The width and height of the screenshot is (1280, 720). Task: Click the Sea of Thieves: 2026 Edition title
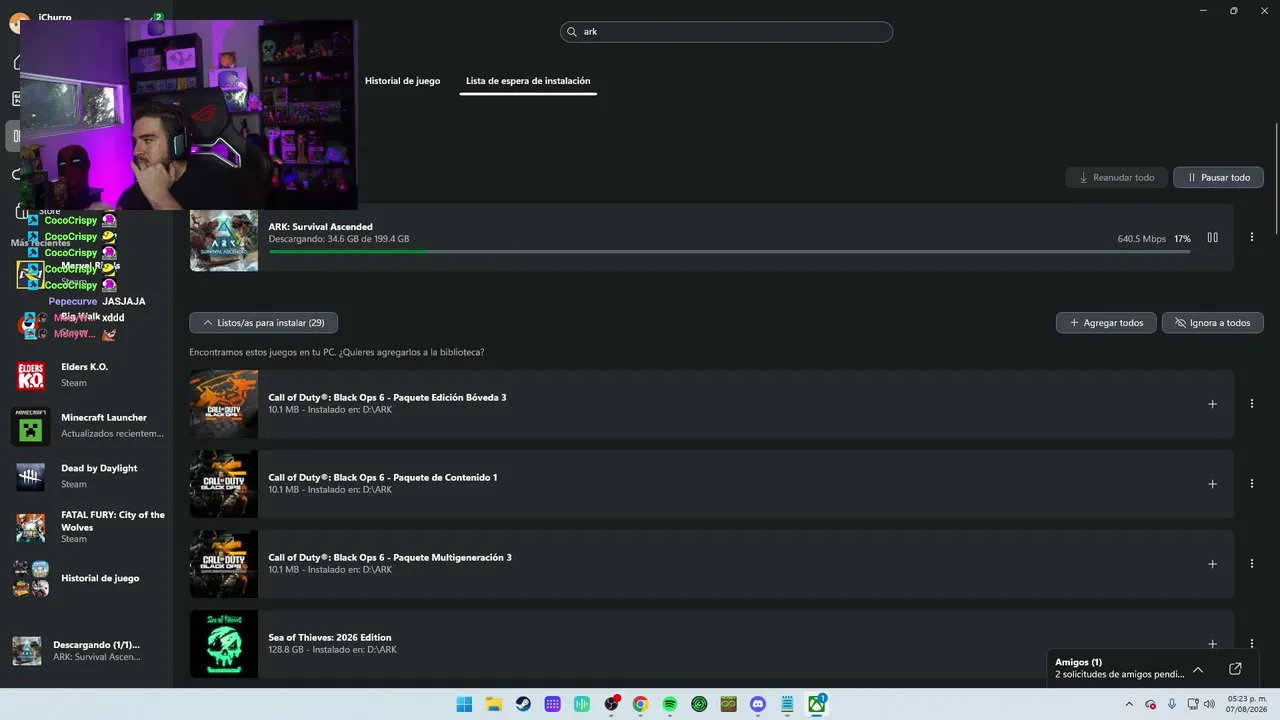click(330, 637)
